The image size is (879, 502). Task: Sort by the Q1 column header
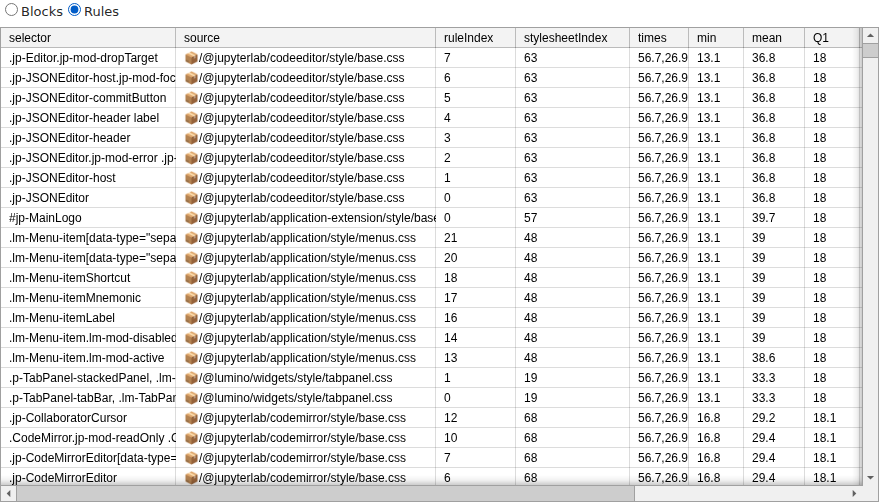[832, 38]
